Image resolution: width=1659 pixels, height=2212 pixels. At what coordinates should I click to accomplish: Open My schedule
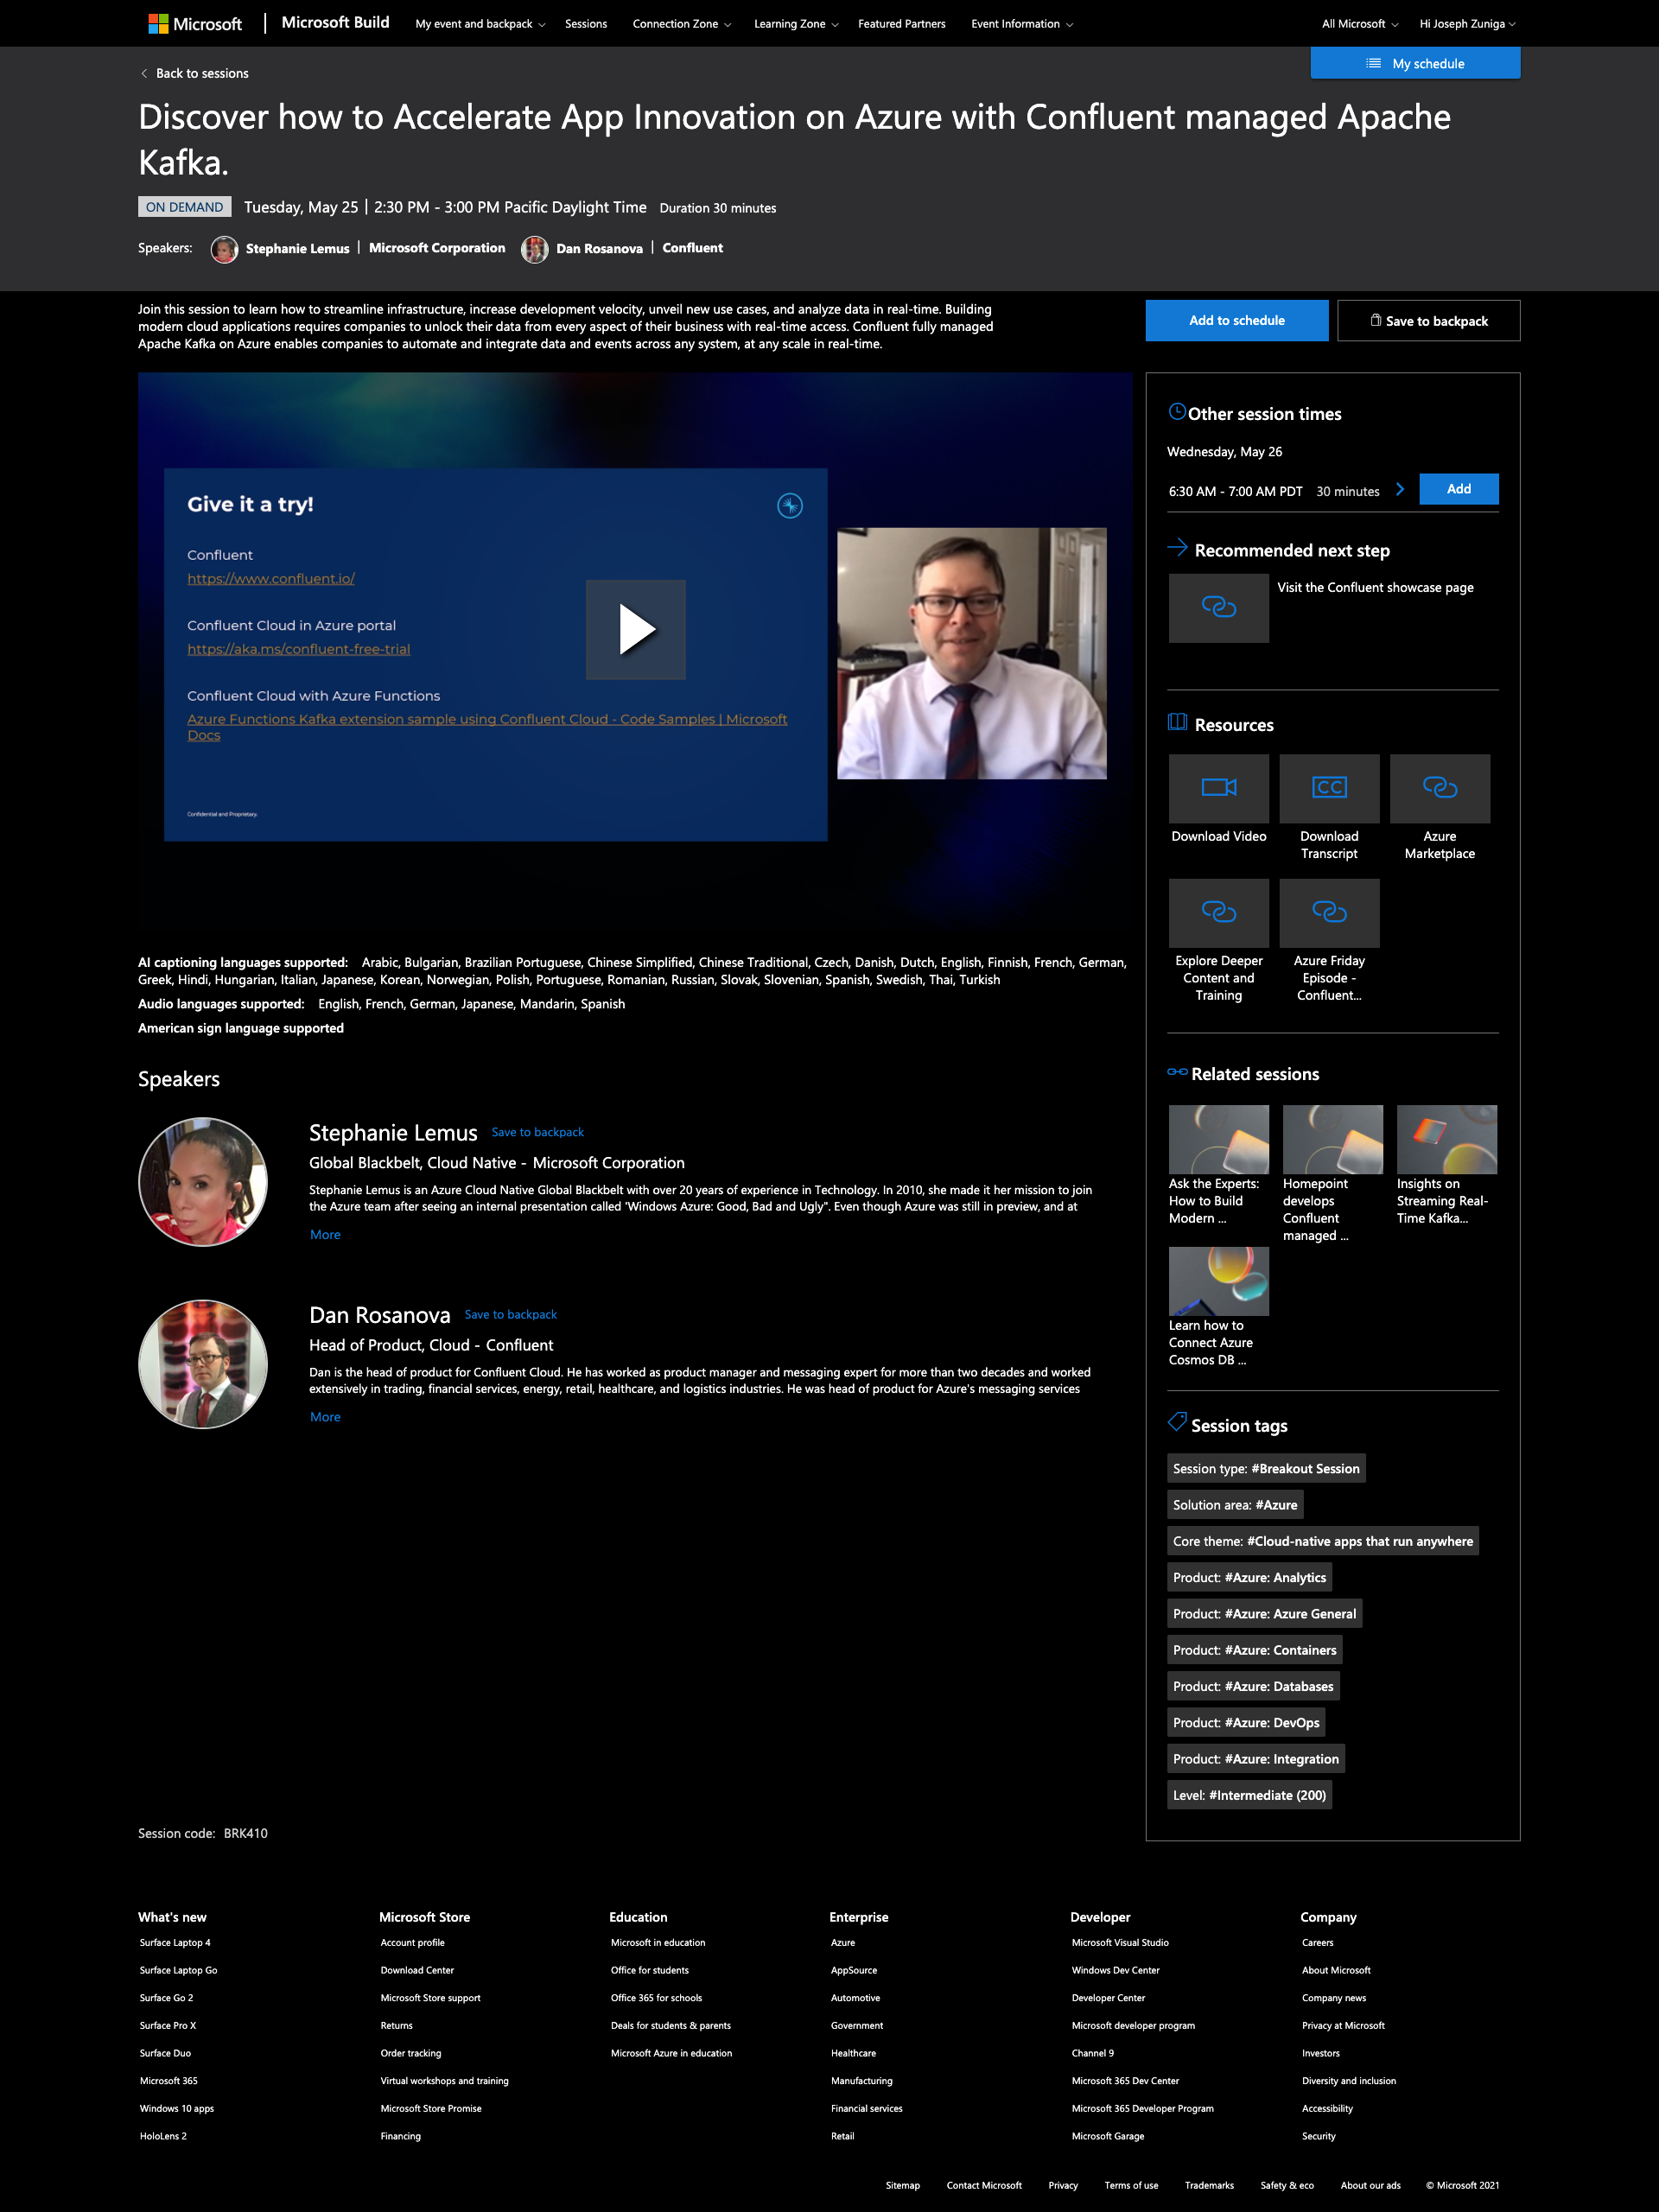coord(1415,63)
